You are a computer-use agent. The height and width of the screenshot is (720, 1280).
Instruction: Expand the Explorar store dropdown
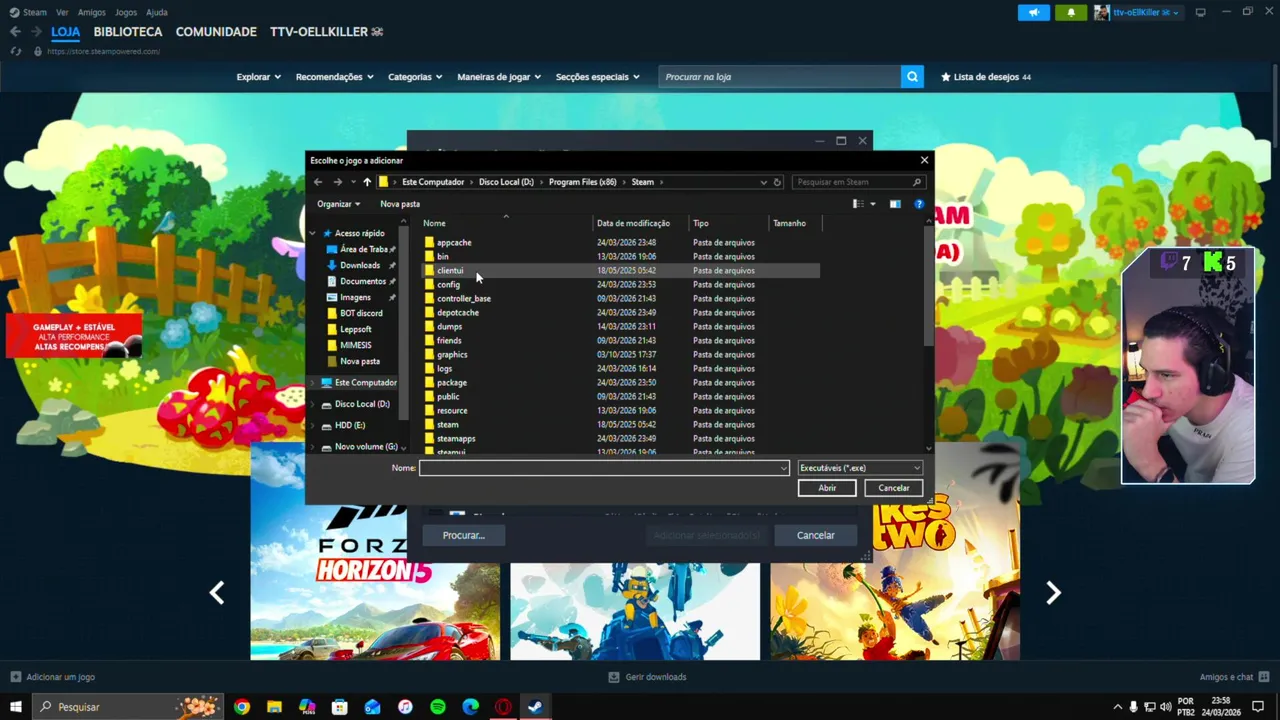[258, 77]
